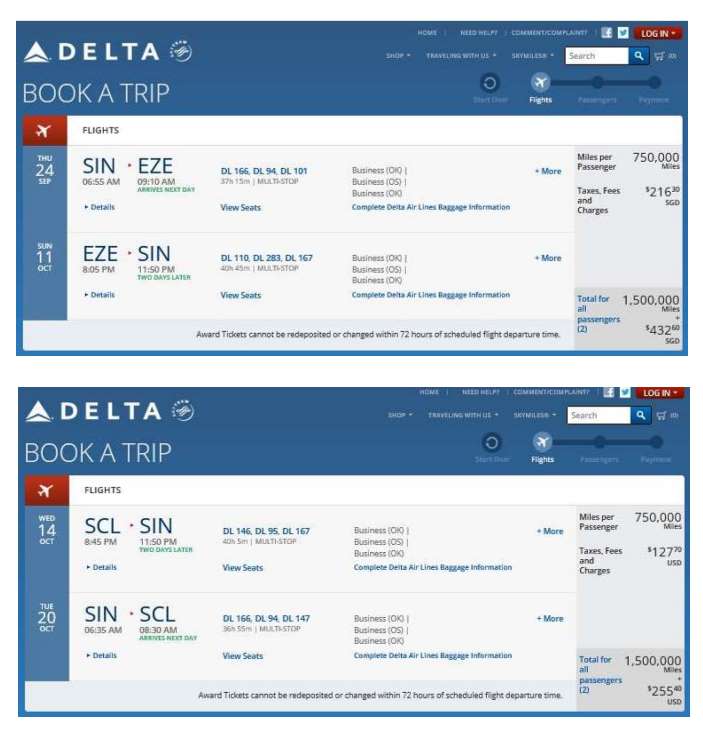Click the Flights airplane step icon above SCL–SIN flights

542,442
